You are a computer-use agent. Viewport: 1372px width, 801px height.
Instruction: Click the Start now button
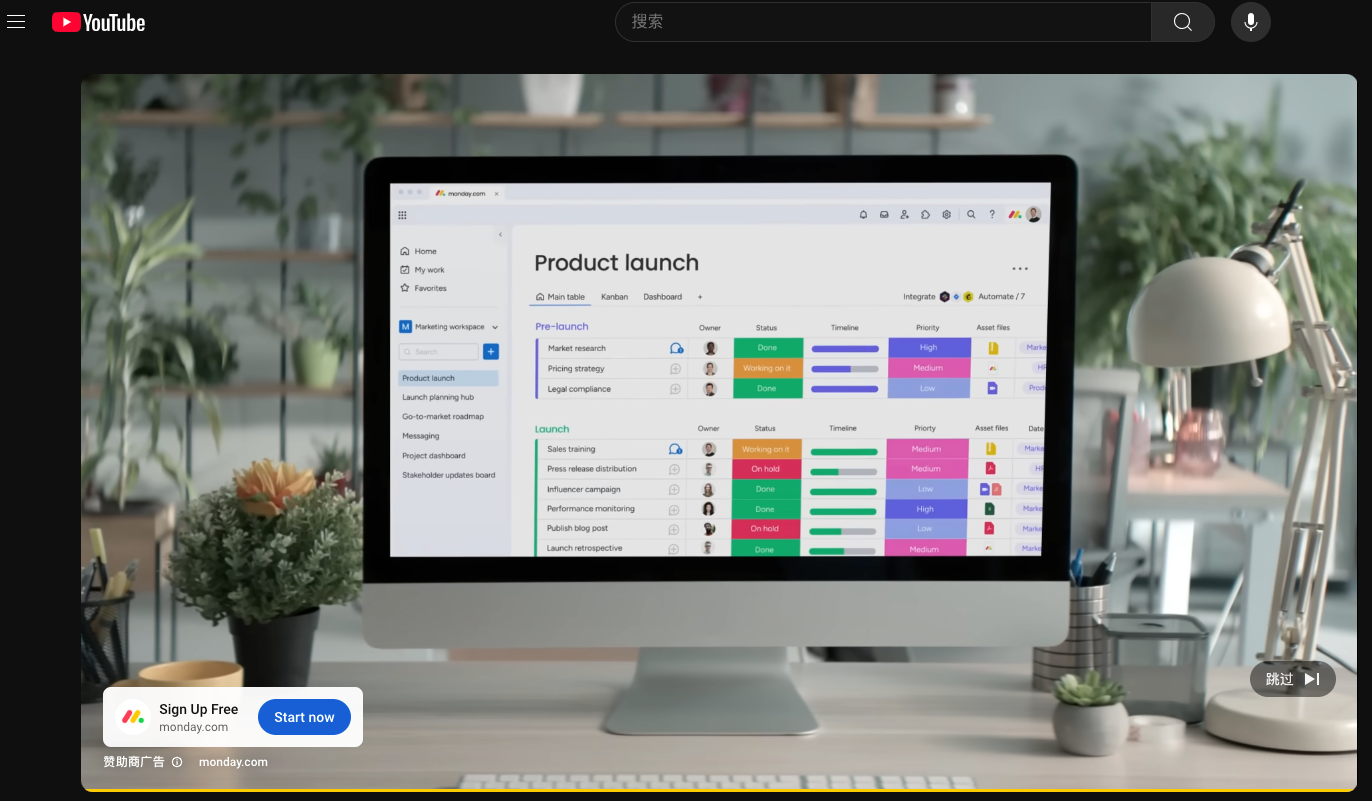304,717
